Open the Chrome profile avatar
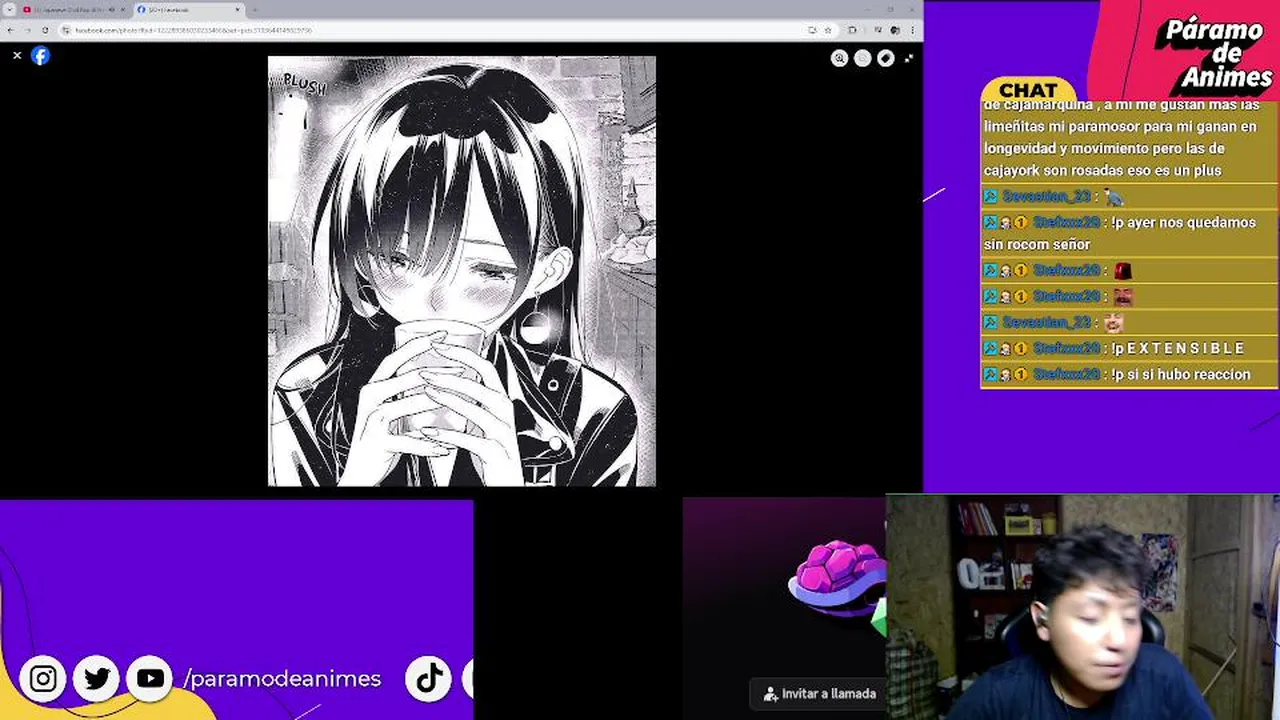This screenshot has width=1280, height=720. pyautogui.click(x=894, y=30)
